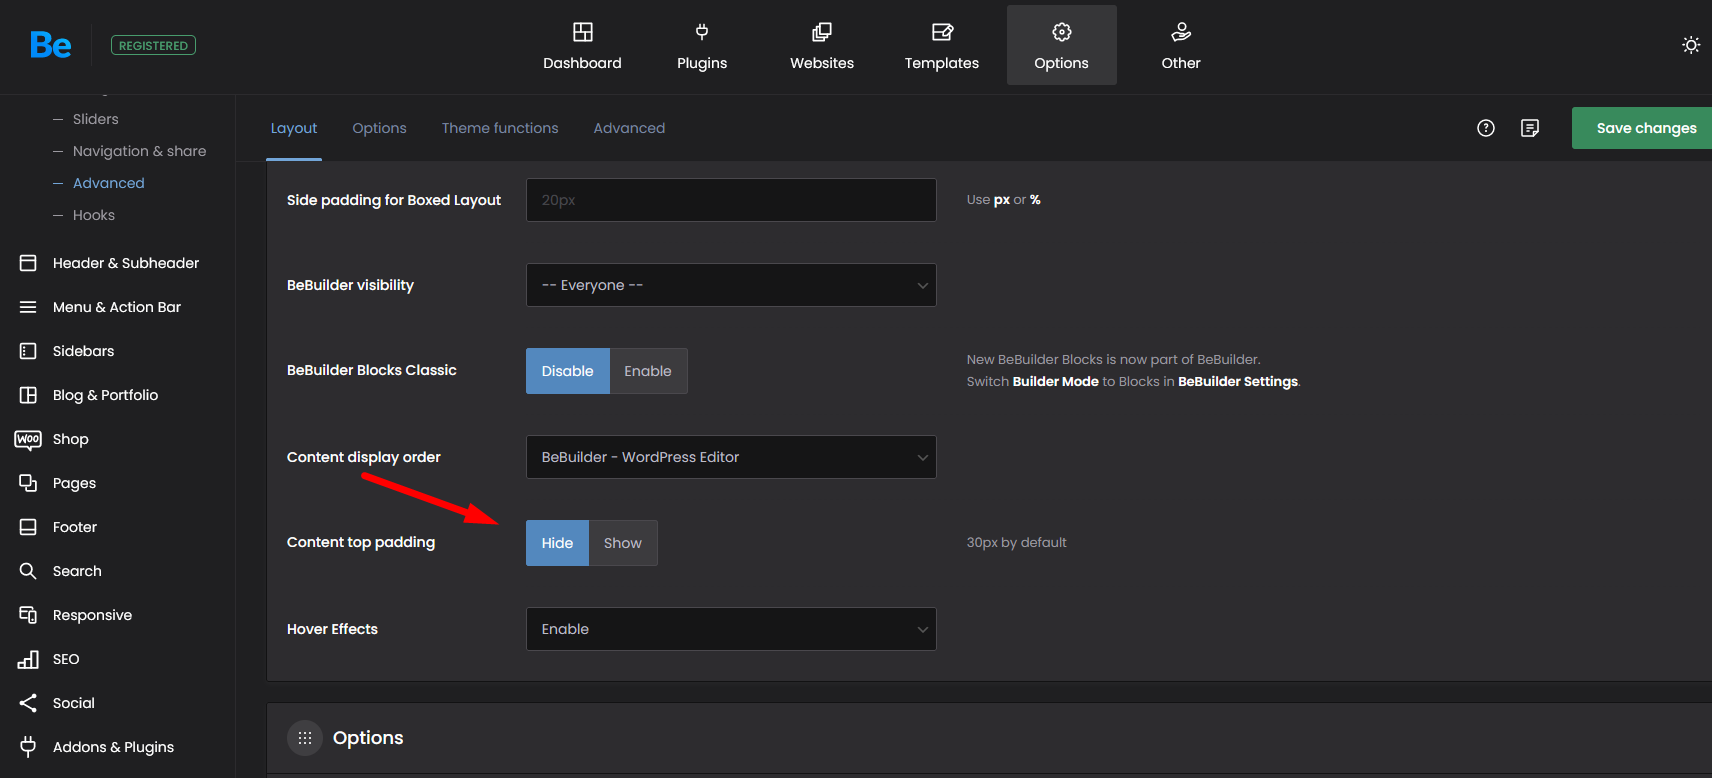Click the Search magnifier icon
The width and height of the screenshot is (1712, 778).
pyautogui.click(x=28, y=571)
